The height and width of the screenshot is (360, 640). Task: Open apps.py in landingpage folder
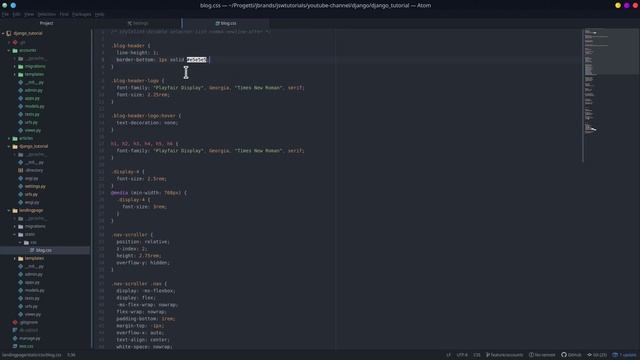(x=32, y=282)
